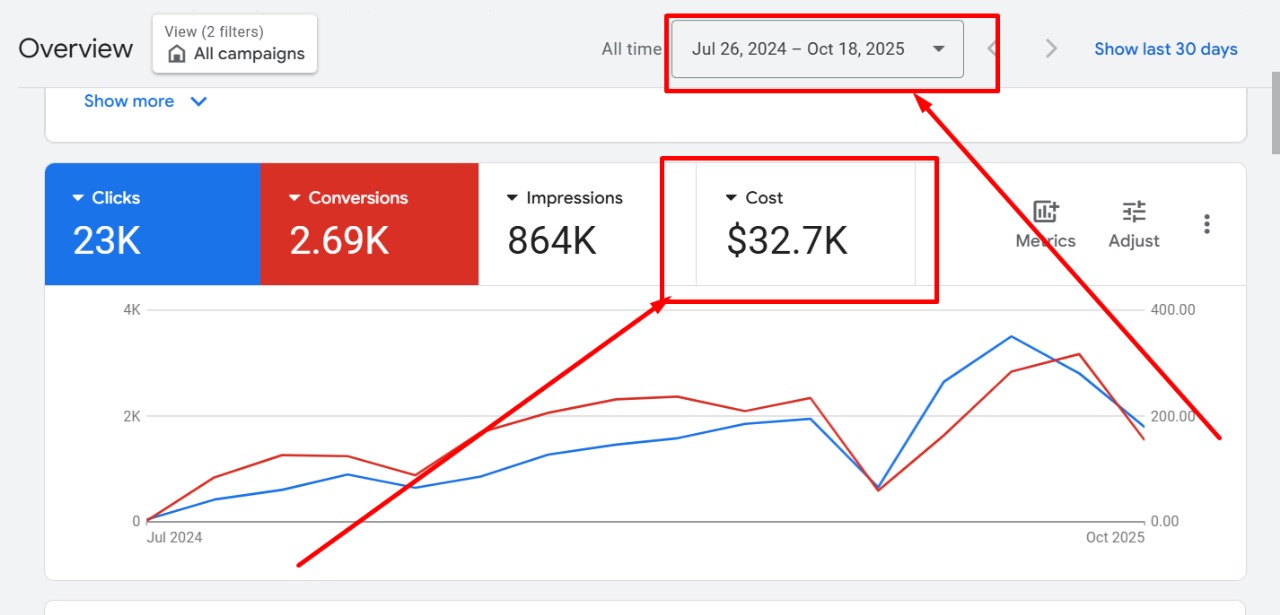Open the Clicks metric dropdown triangle
The height and width of the screenshot is (615, 1280).
[78, 198]
